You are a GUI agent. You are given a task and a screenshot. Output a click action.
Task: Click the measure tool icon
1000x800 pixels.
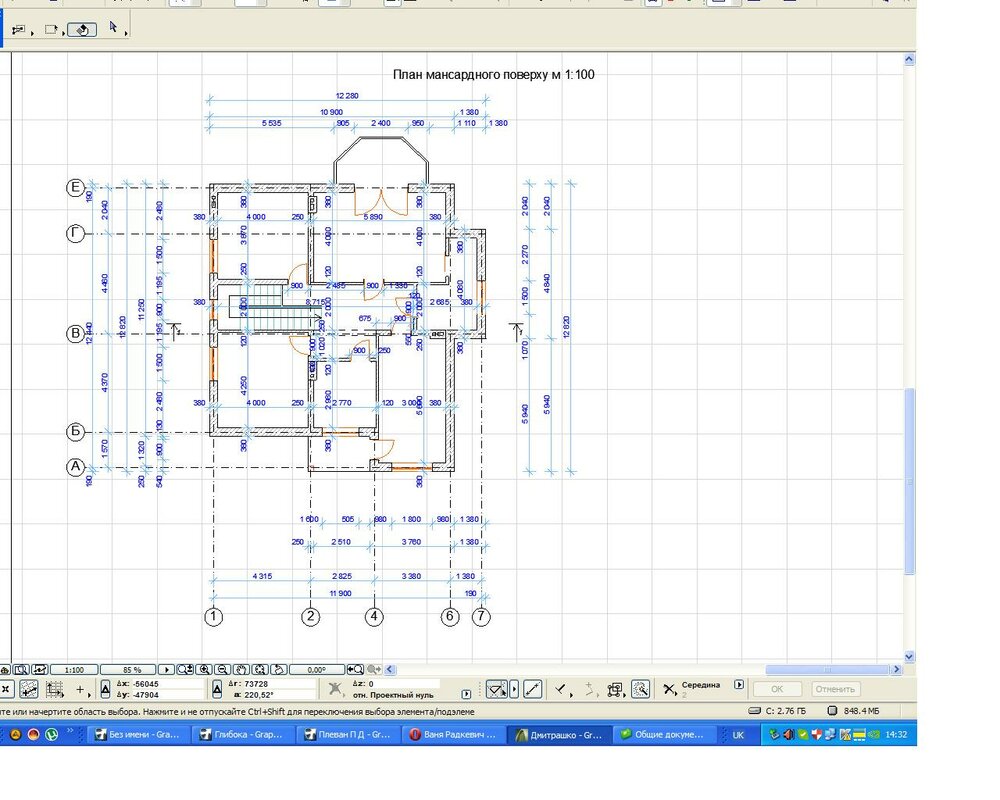click(x=533, y=689)
